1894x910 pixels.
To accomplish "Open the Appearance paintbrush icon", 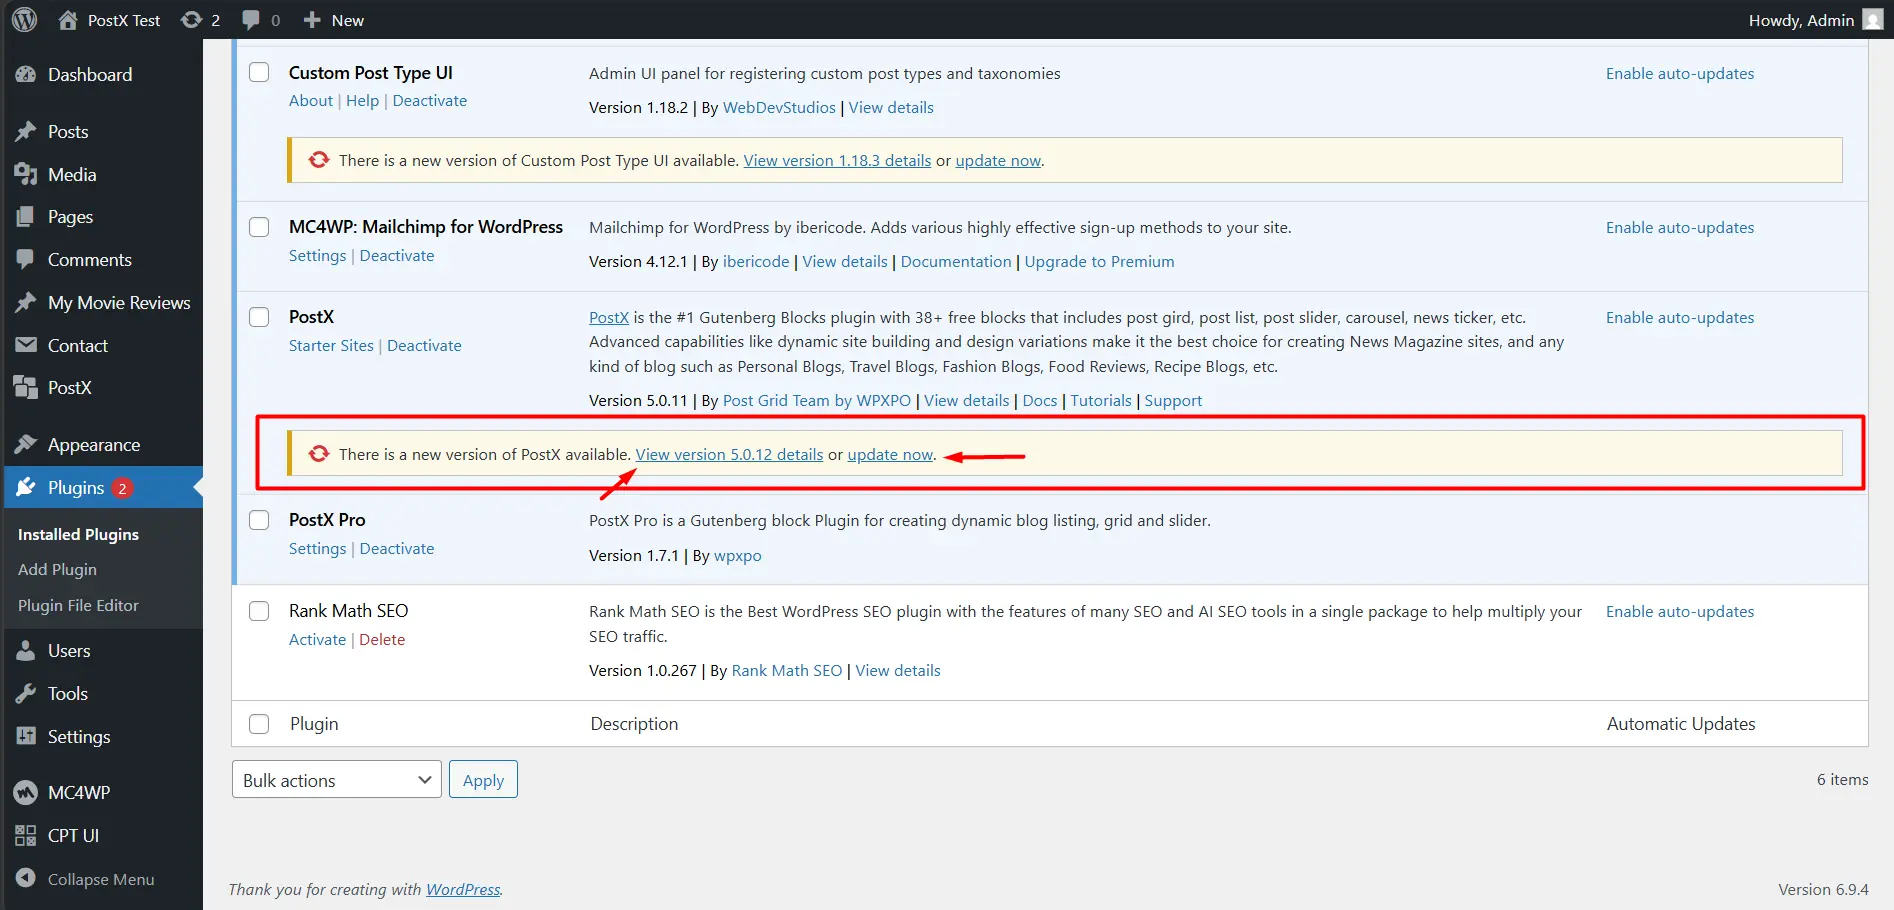I will pyautogui.click(x=27, y=444).
